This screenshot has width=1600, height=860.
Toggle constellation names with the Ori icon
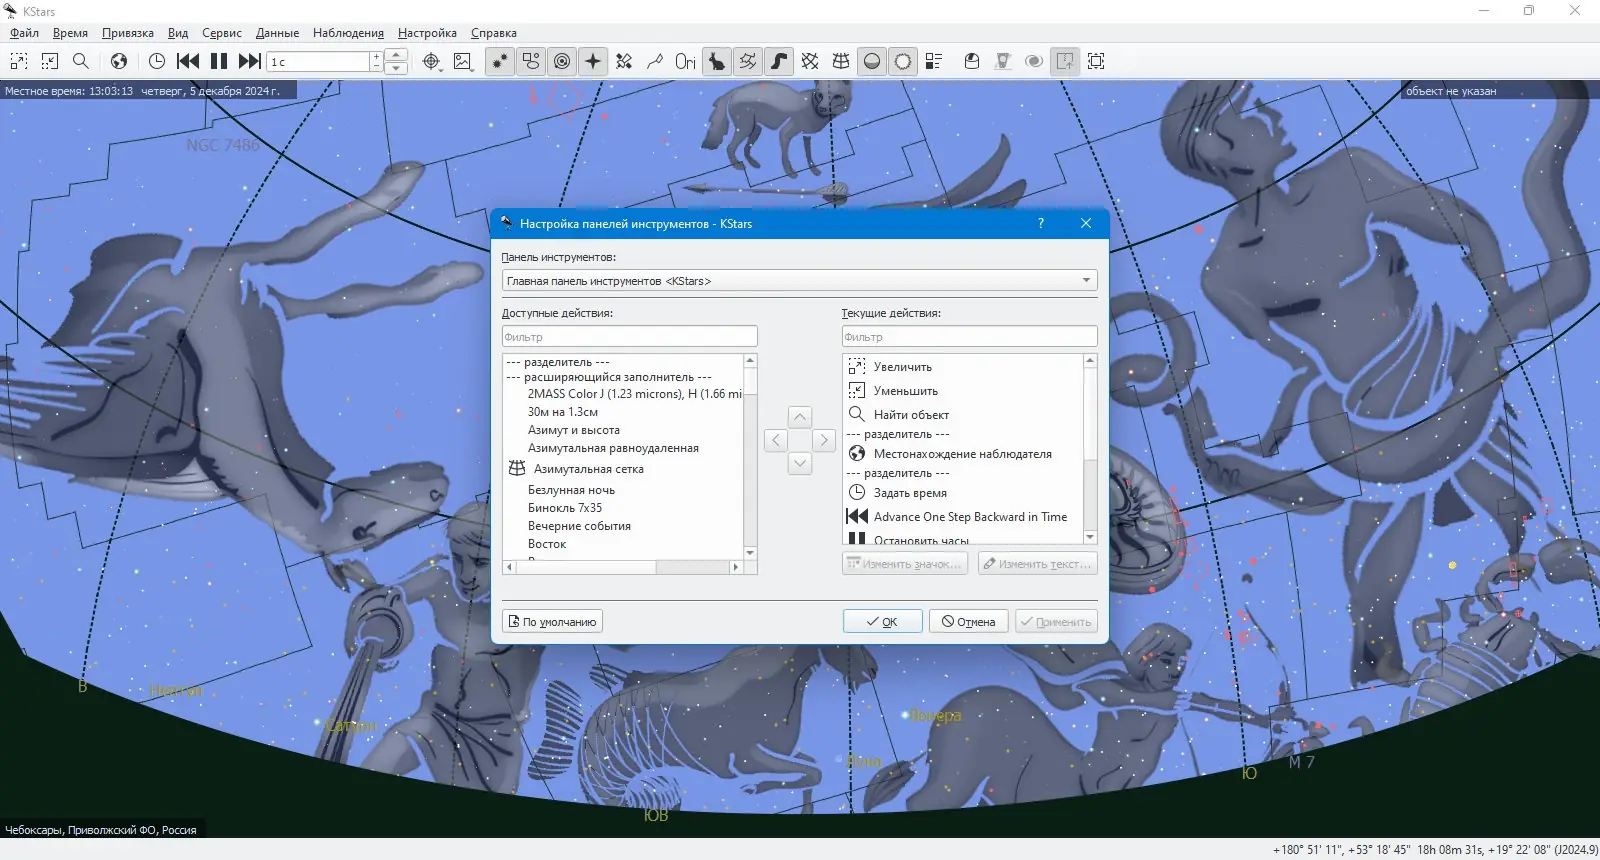[685, 61]
